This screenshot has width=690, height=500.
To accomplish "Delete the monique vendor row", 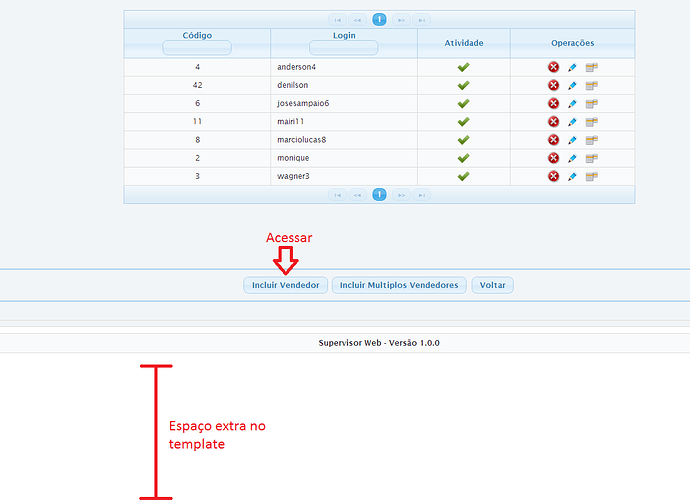I will pyautogui.click(x=553, y=158).
